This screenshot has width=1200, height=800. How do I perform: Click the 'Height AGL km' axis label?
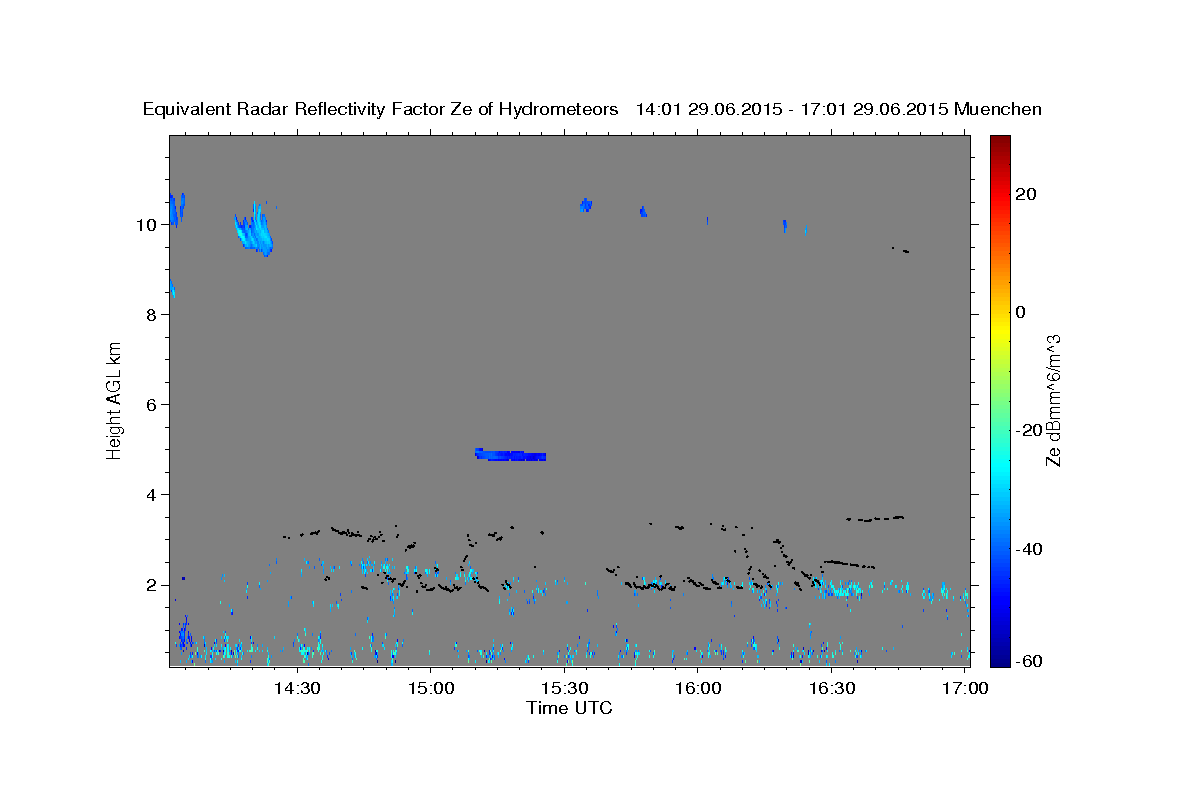coord(114,399)
